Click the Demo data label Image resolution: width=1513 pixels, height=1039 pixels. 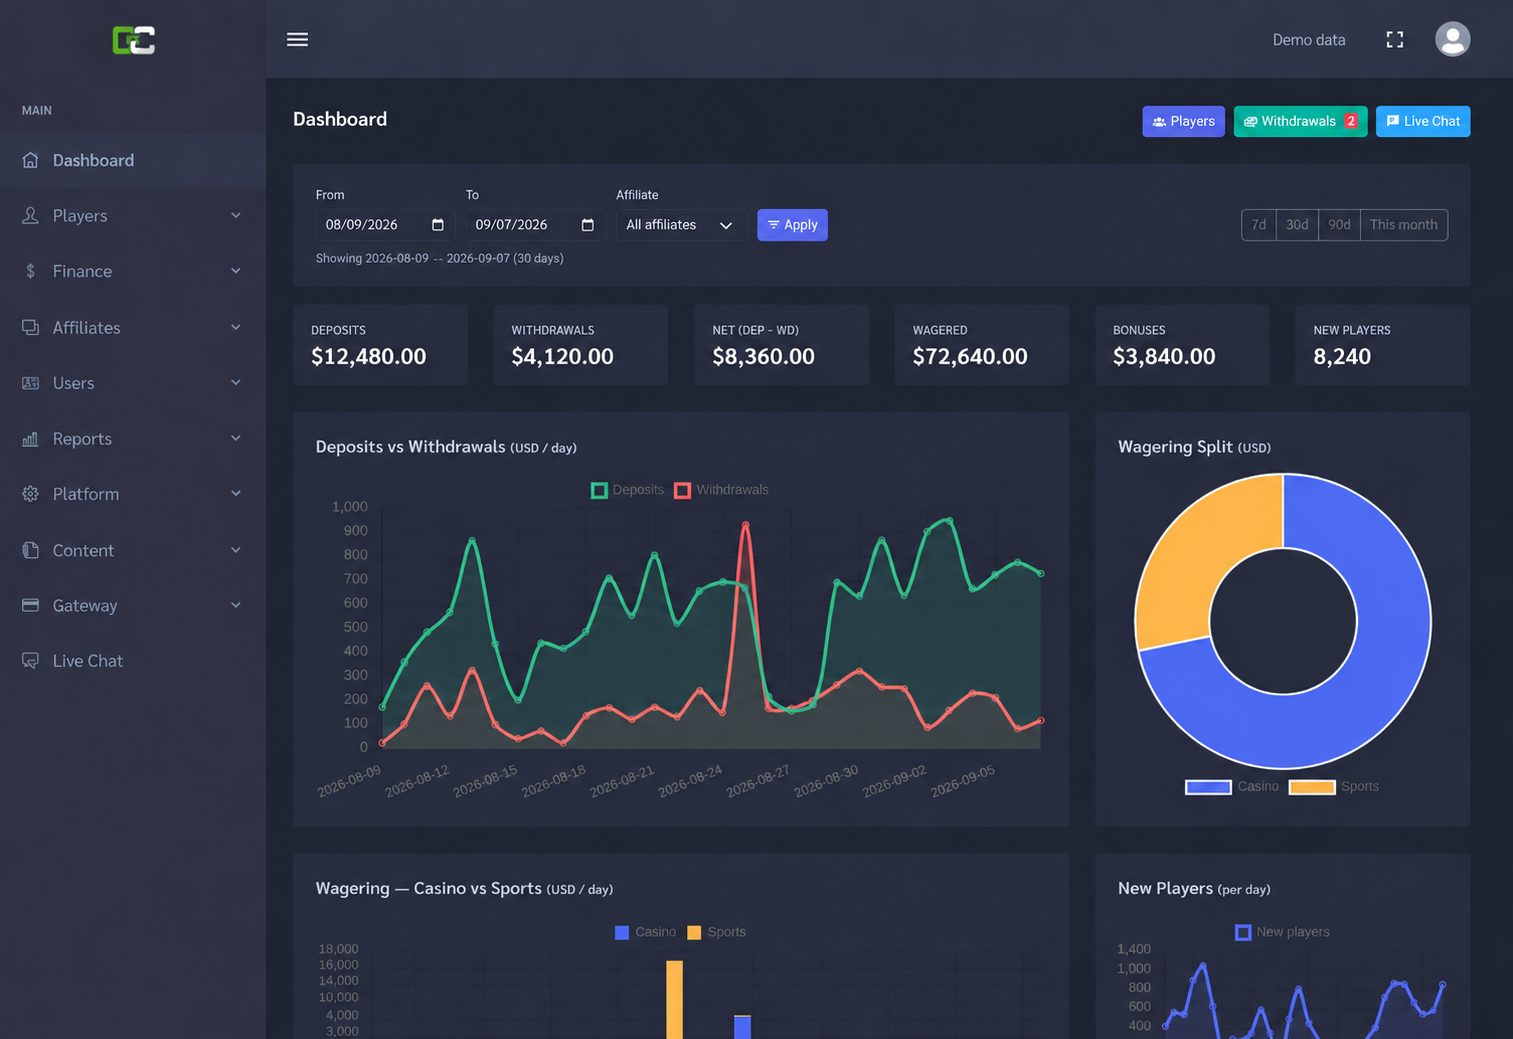1309,40
